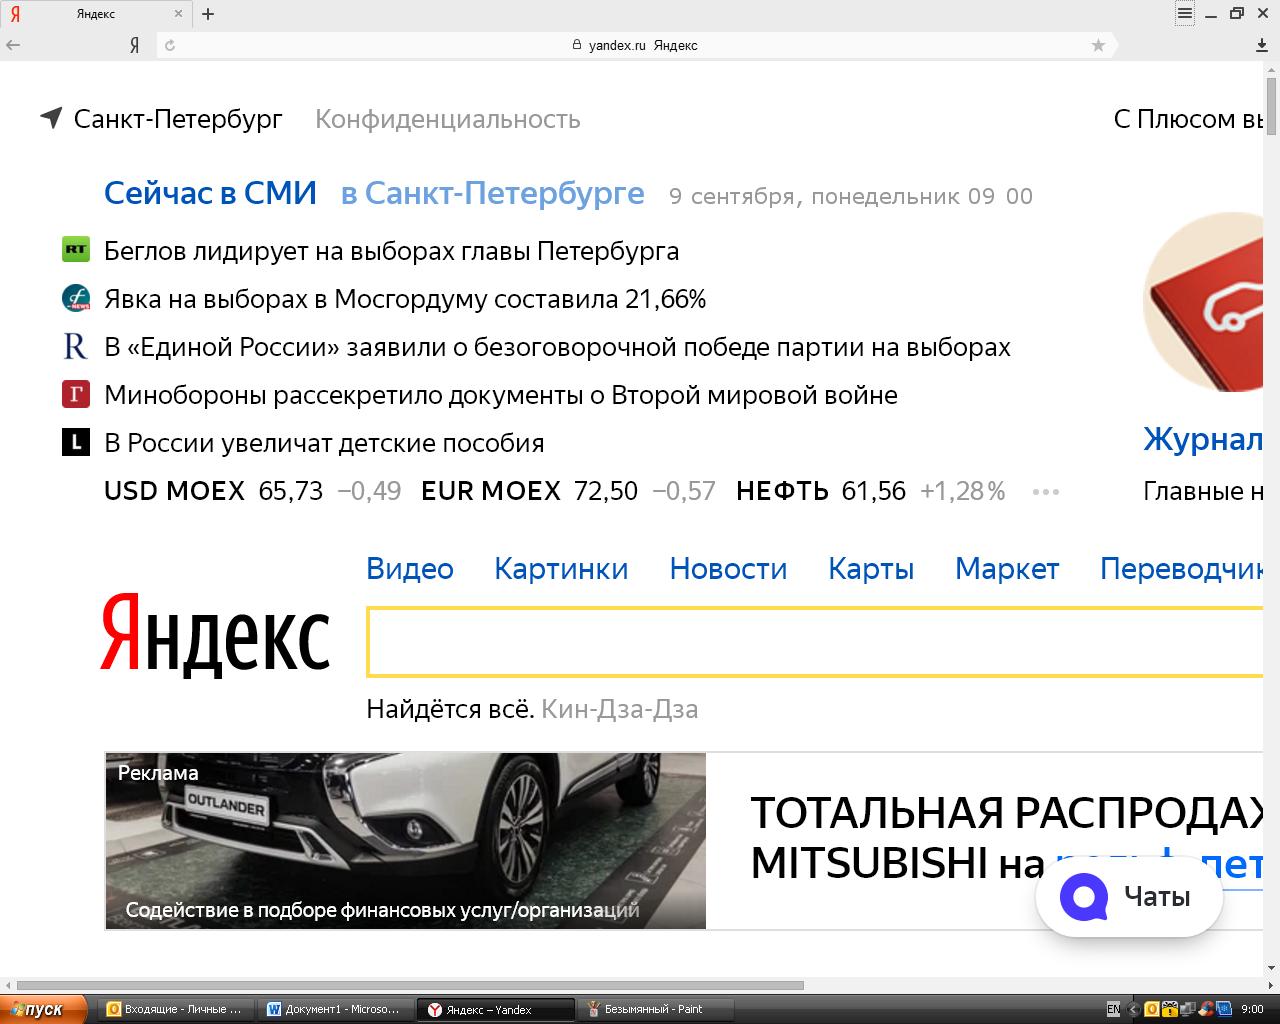Open headline Беглов лидирует на выборах

click(391, 250)
